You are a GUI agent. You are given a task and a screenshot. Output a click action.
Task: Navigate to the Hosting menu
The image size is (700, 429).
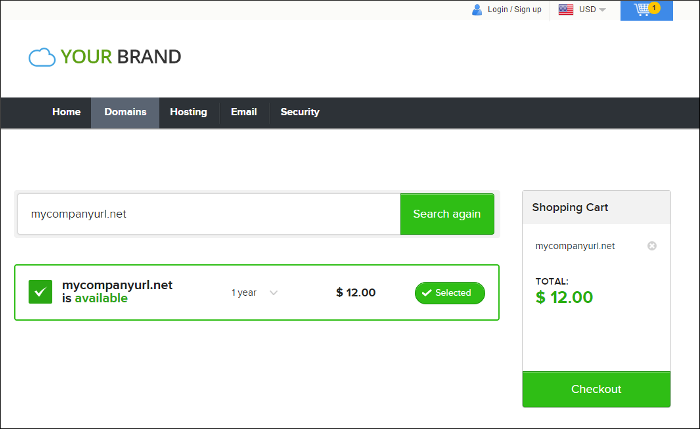click(188, 112)
